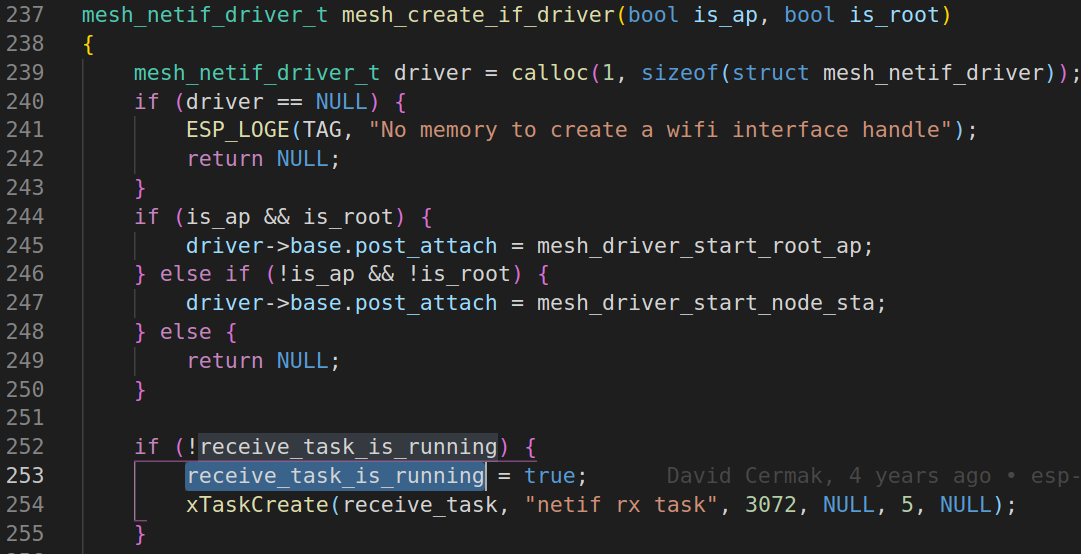1081x554 pixels.
Task: Click line number 251 in the gutter
Action: (x=25, y=418)
